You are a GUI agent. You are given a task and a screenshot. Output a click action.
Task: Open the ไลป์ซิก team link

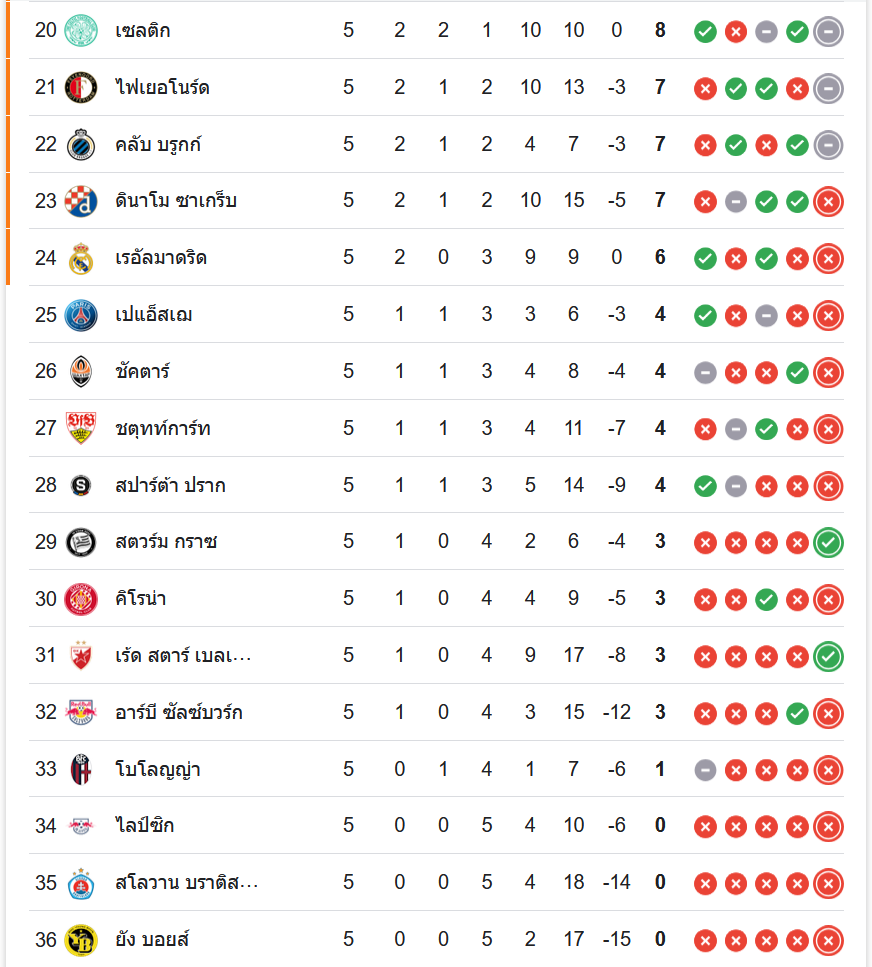point(145,826)
